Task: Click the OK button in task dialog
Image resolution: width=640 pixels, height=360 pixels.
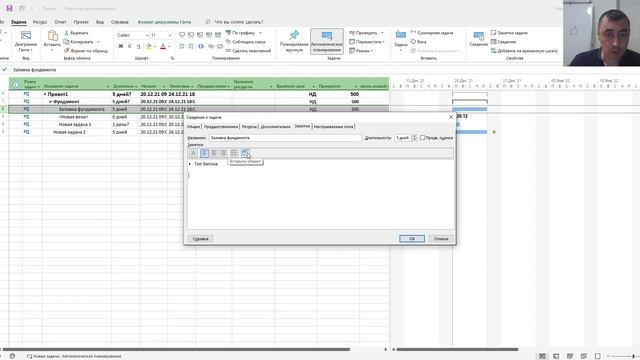Action: coord(412,239)
